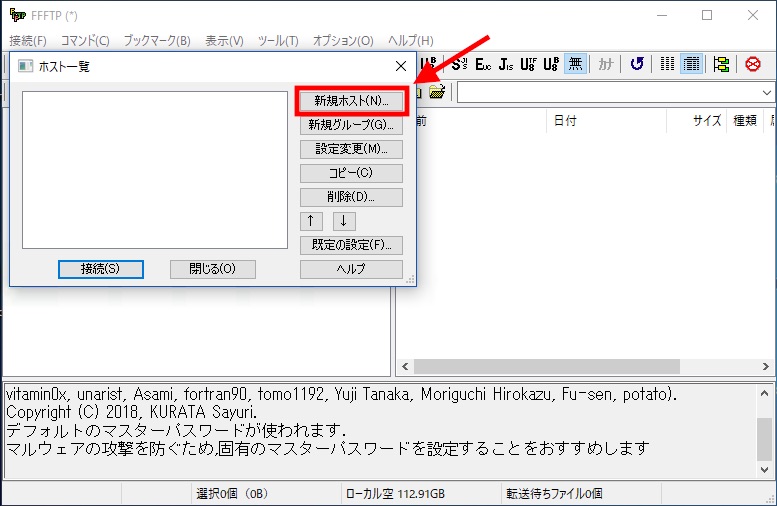Move host up with ↑ button
The height and width of the screenshot is (506, 777).
pos(311,221)
